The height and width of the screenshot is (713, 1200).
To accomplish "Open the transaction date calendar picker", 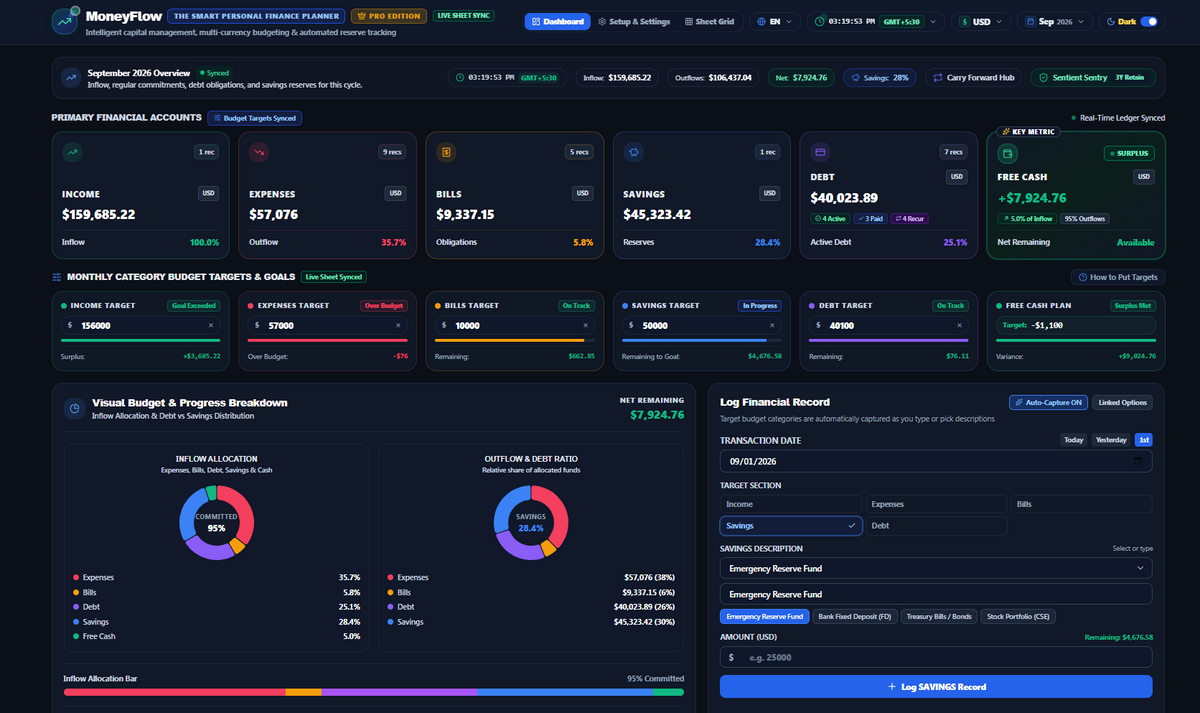I will point(1137,461).
